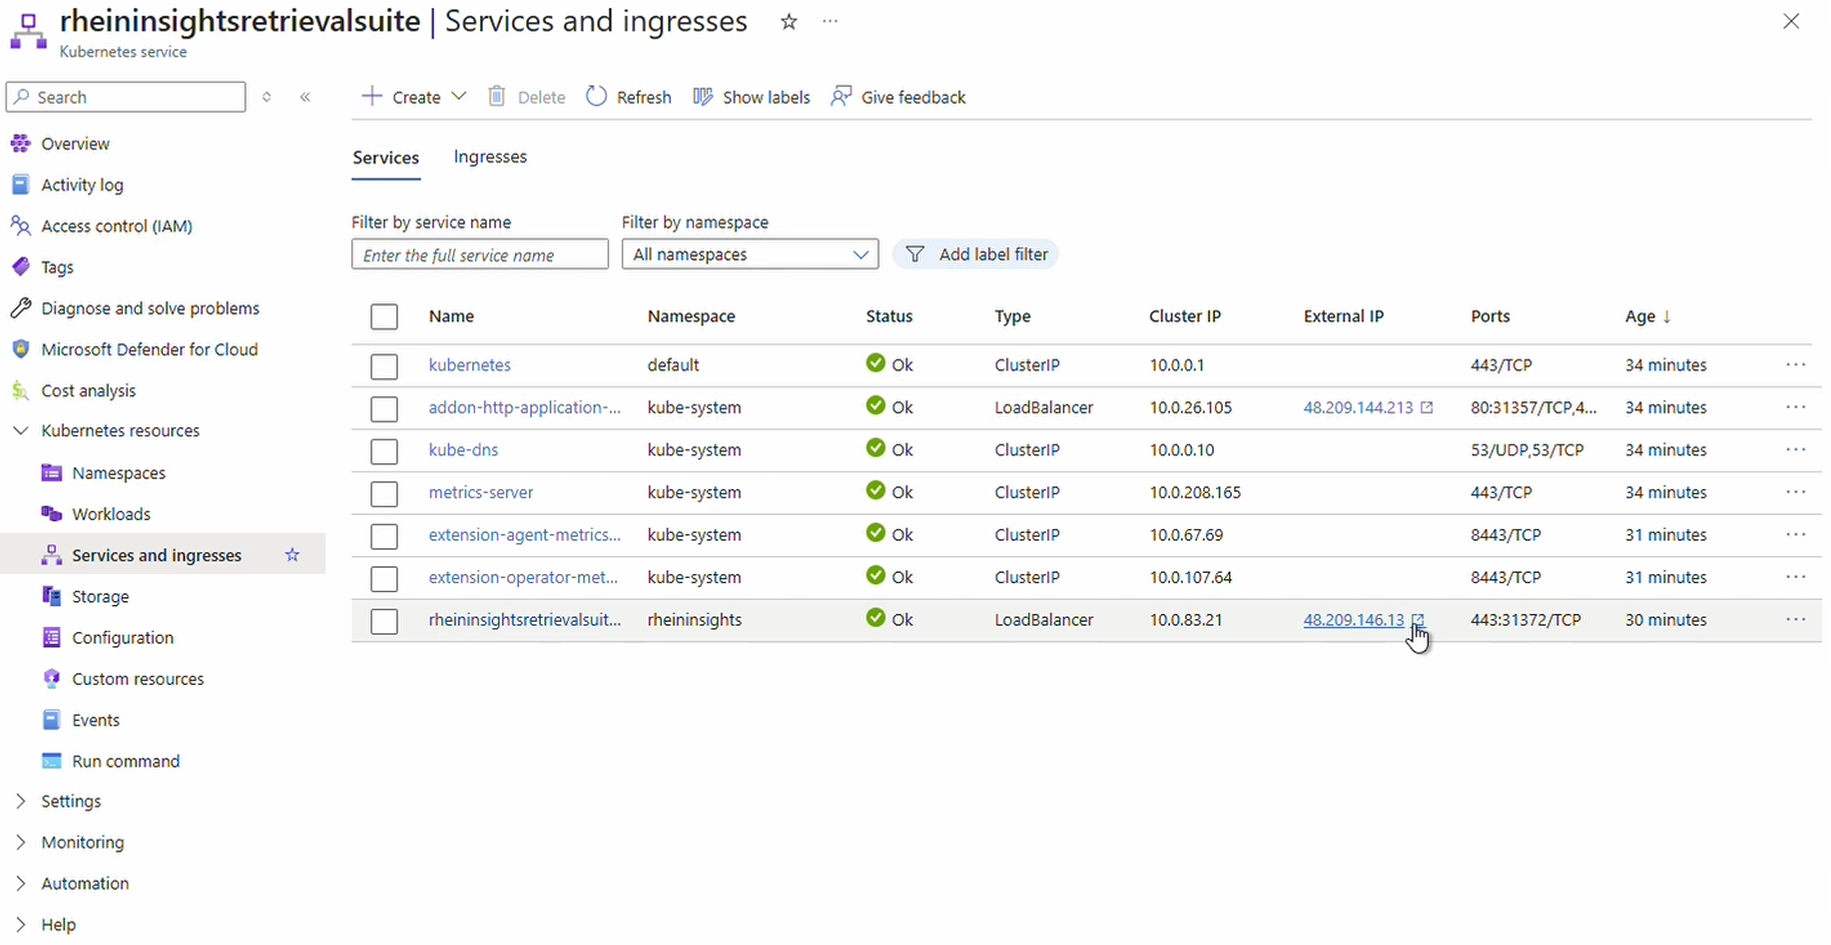Click Give feedback in the toolbar
The image size is (1831, 945).
[x=898, y=97]
